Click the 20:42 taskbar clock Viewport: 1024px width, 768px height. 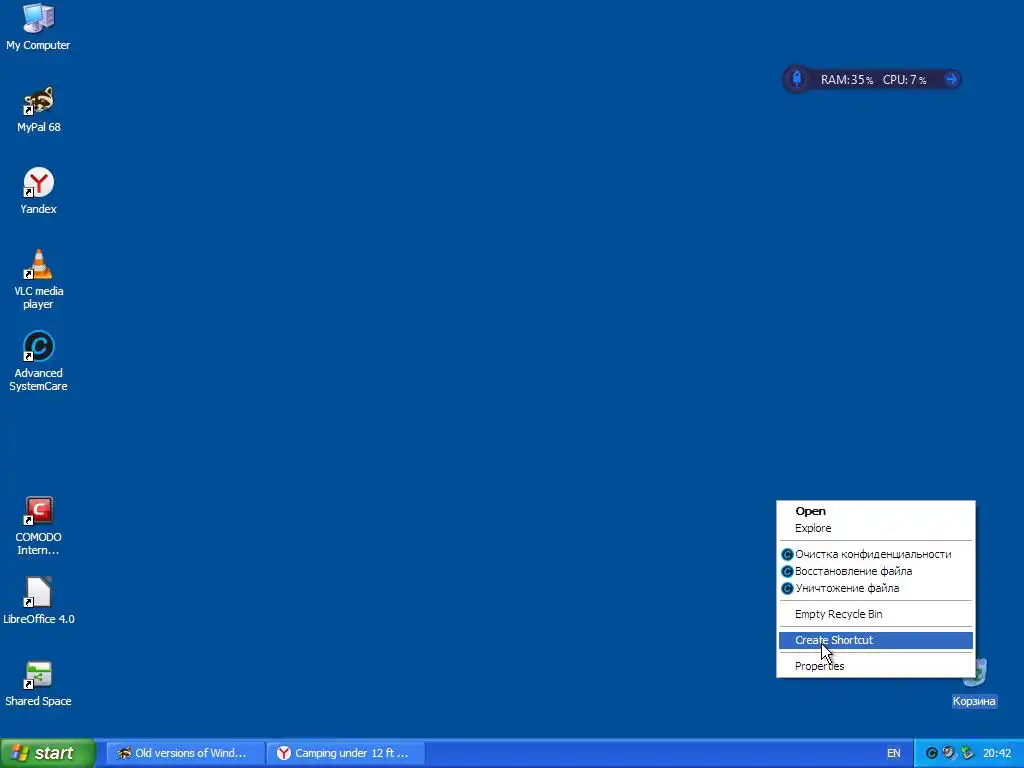pyautogui.click(x=997, y=754)
